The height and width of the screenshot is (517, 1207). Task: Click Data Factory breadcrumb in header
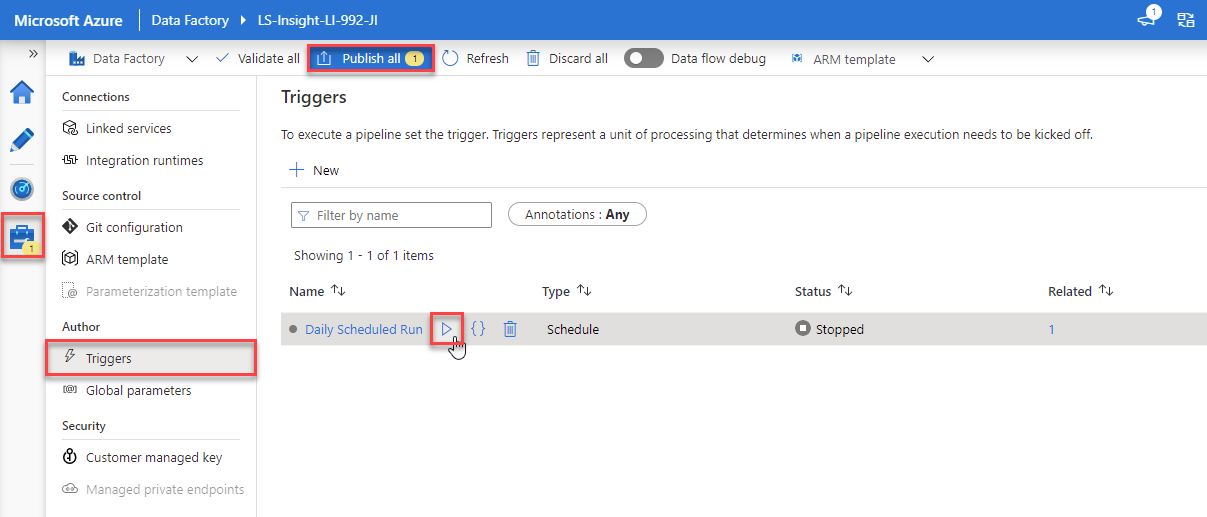pos(190,20)
